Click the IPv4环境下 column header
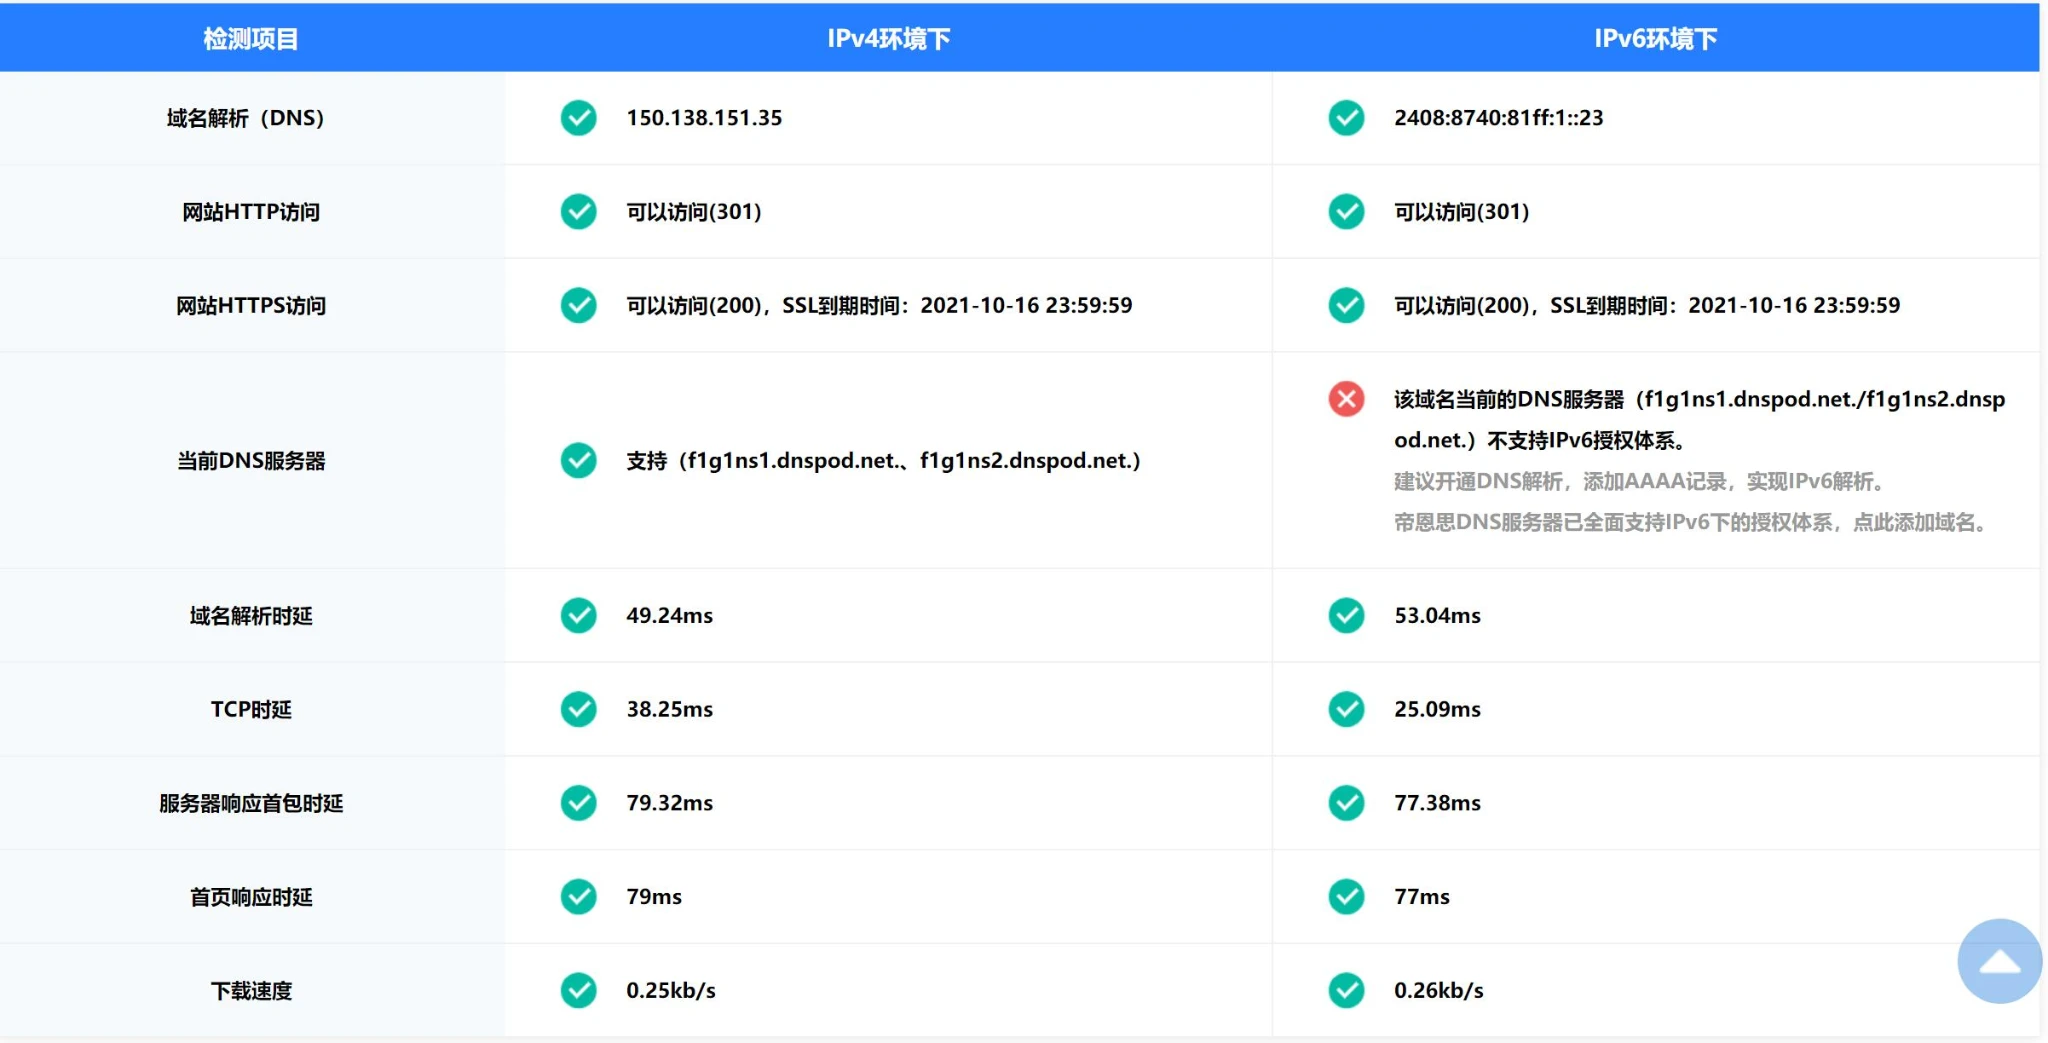The height and width of the screenshot is (1043, 2048). click(x=888, y=39)
